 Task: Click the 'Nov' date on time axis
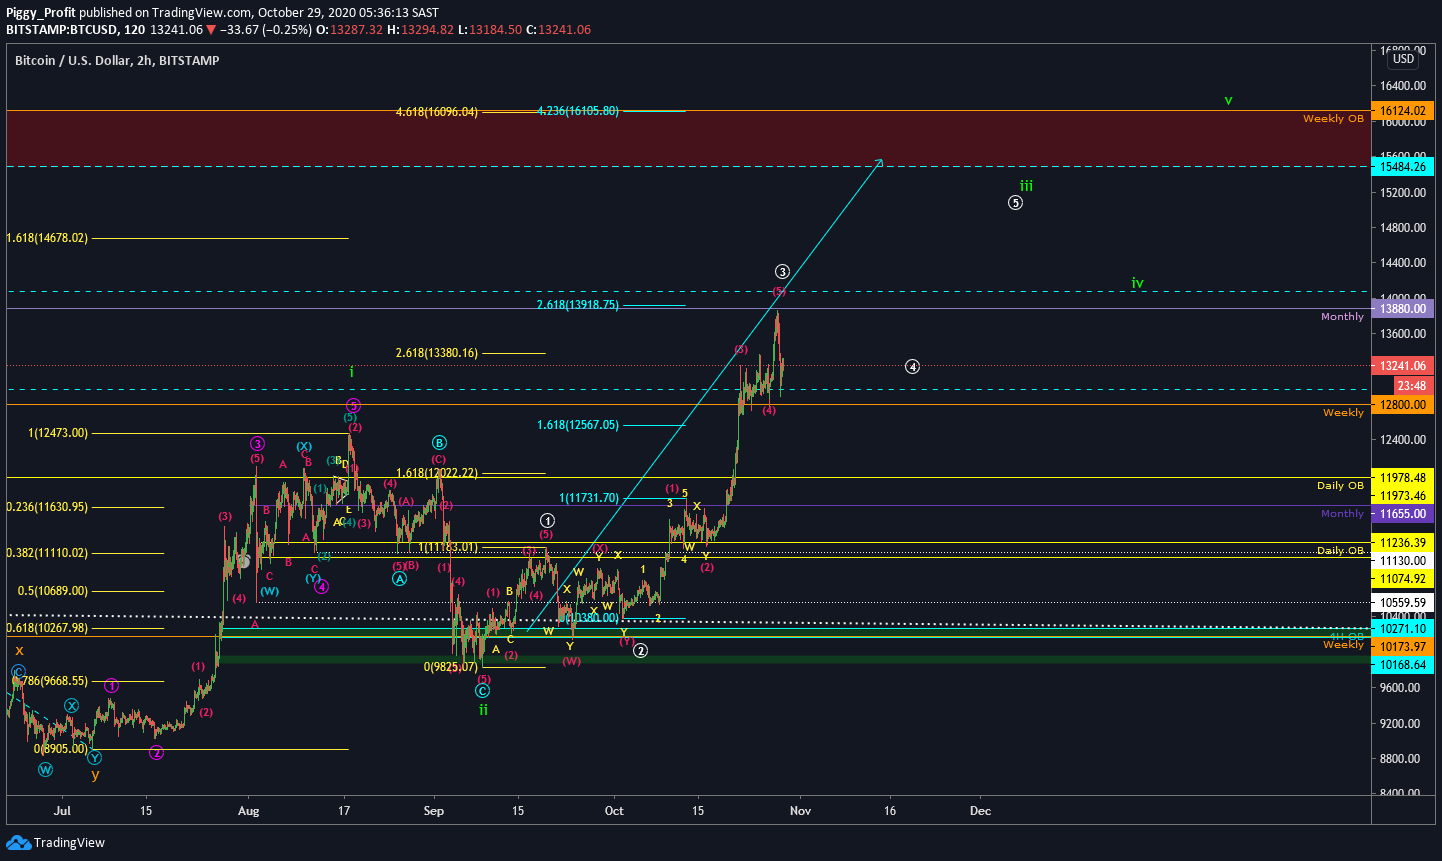pos(800,811)
